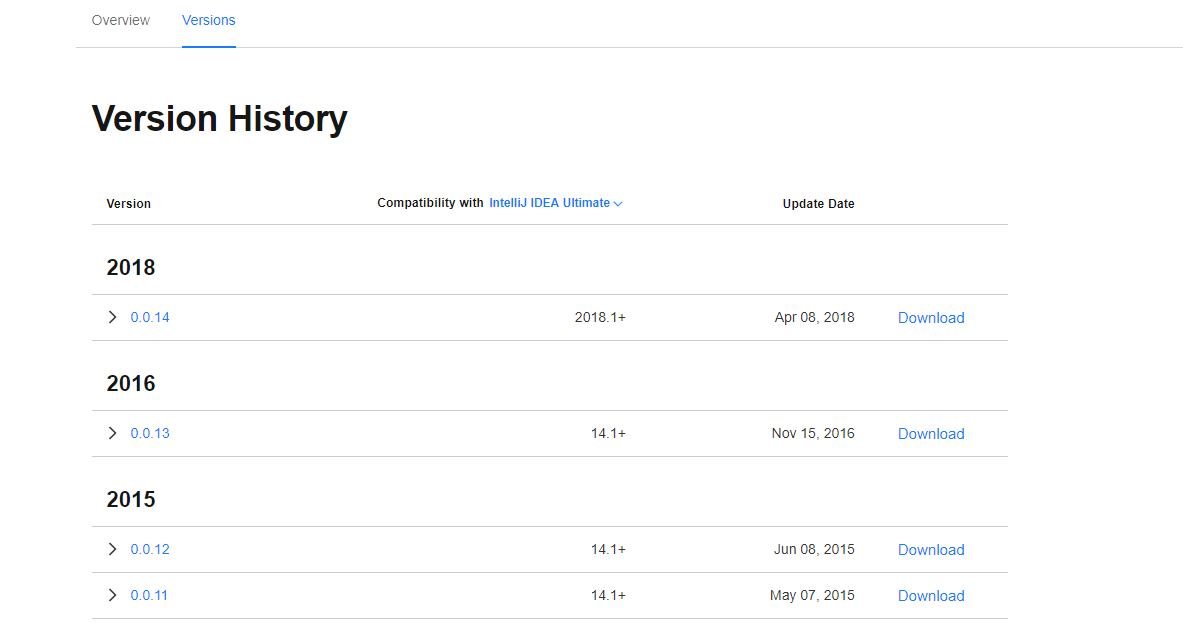
Task: Switch to the Overview tab
Action: click(121, 20)
